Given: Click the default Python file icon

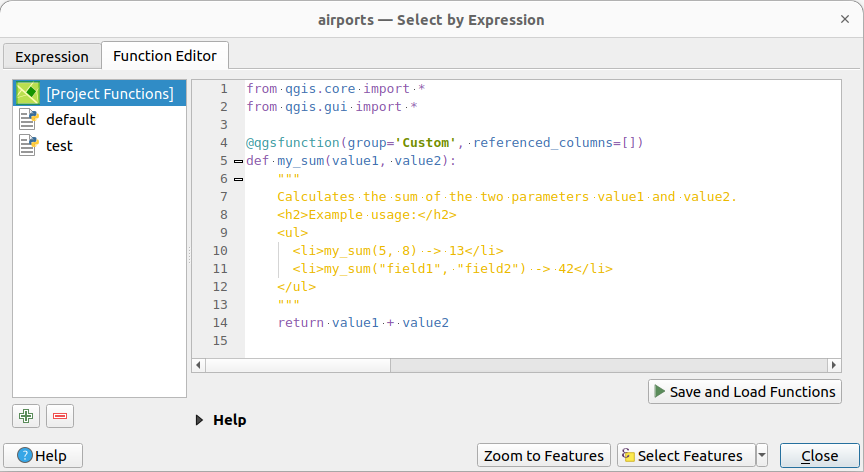Looking at the screenshot, I should click(x=28, y=120).
